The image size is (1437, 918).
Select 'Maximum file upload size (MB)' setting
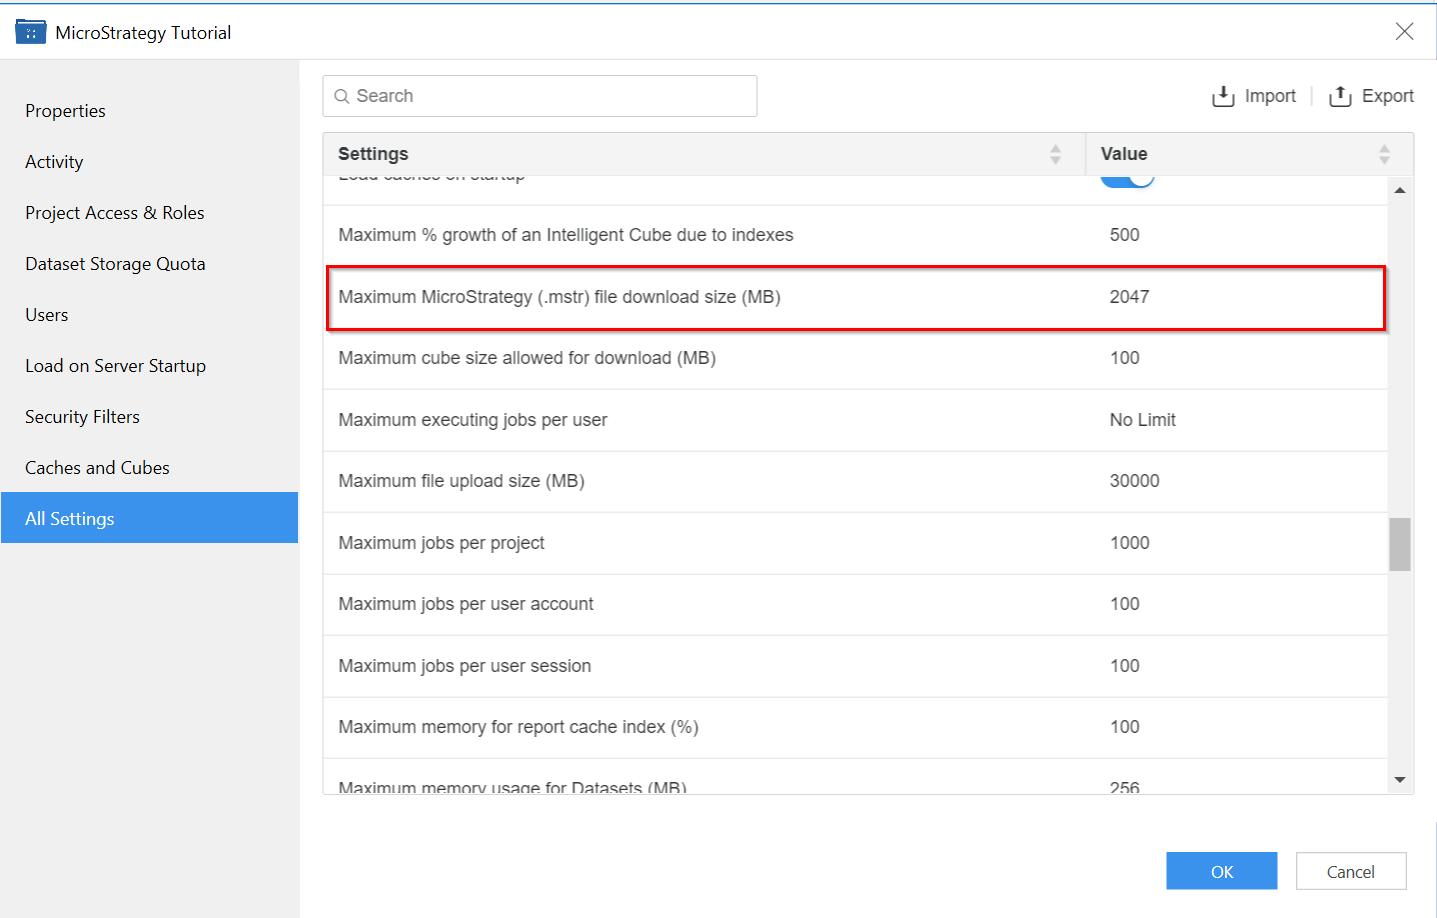pos(461,481)
